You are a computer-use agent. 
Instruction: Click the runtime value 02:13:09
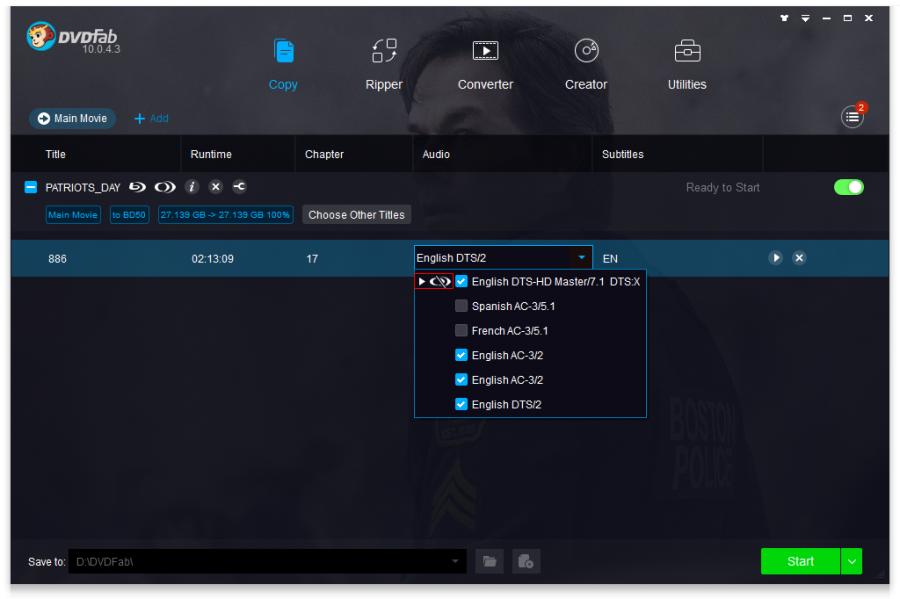[x=212, y=259]
